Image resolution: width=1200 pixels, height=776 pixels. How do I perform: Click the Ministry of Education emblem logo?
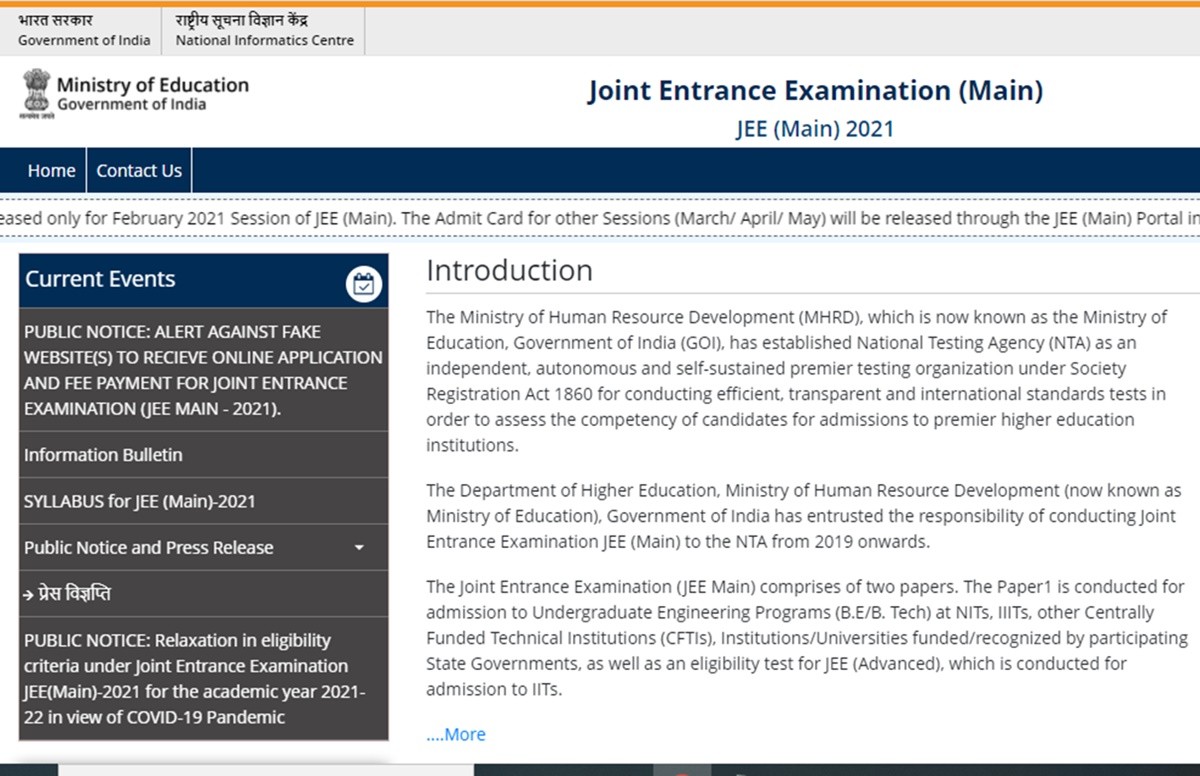click(x=37, y=94)
